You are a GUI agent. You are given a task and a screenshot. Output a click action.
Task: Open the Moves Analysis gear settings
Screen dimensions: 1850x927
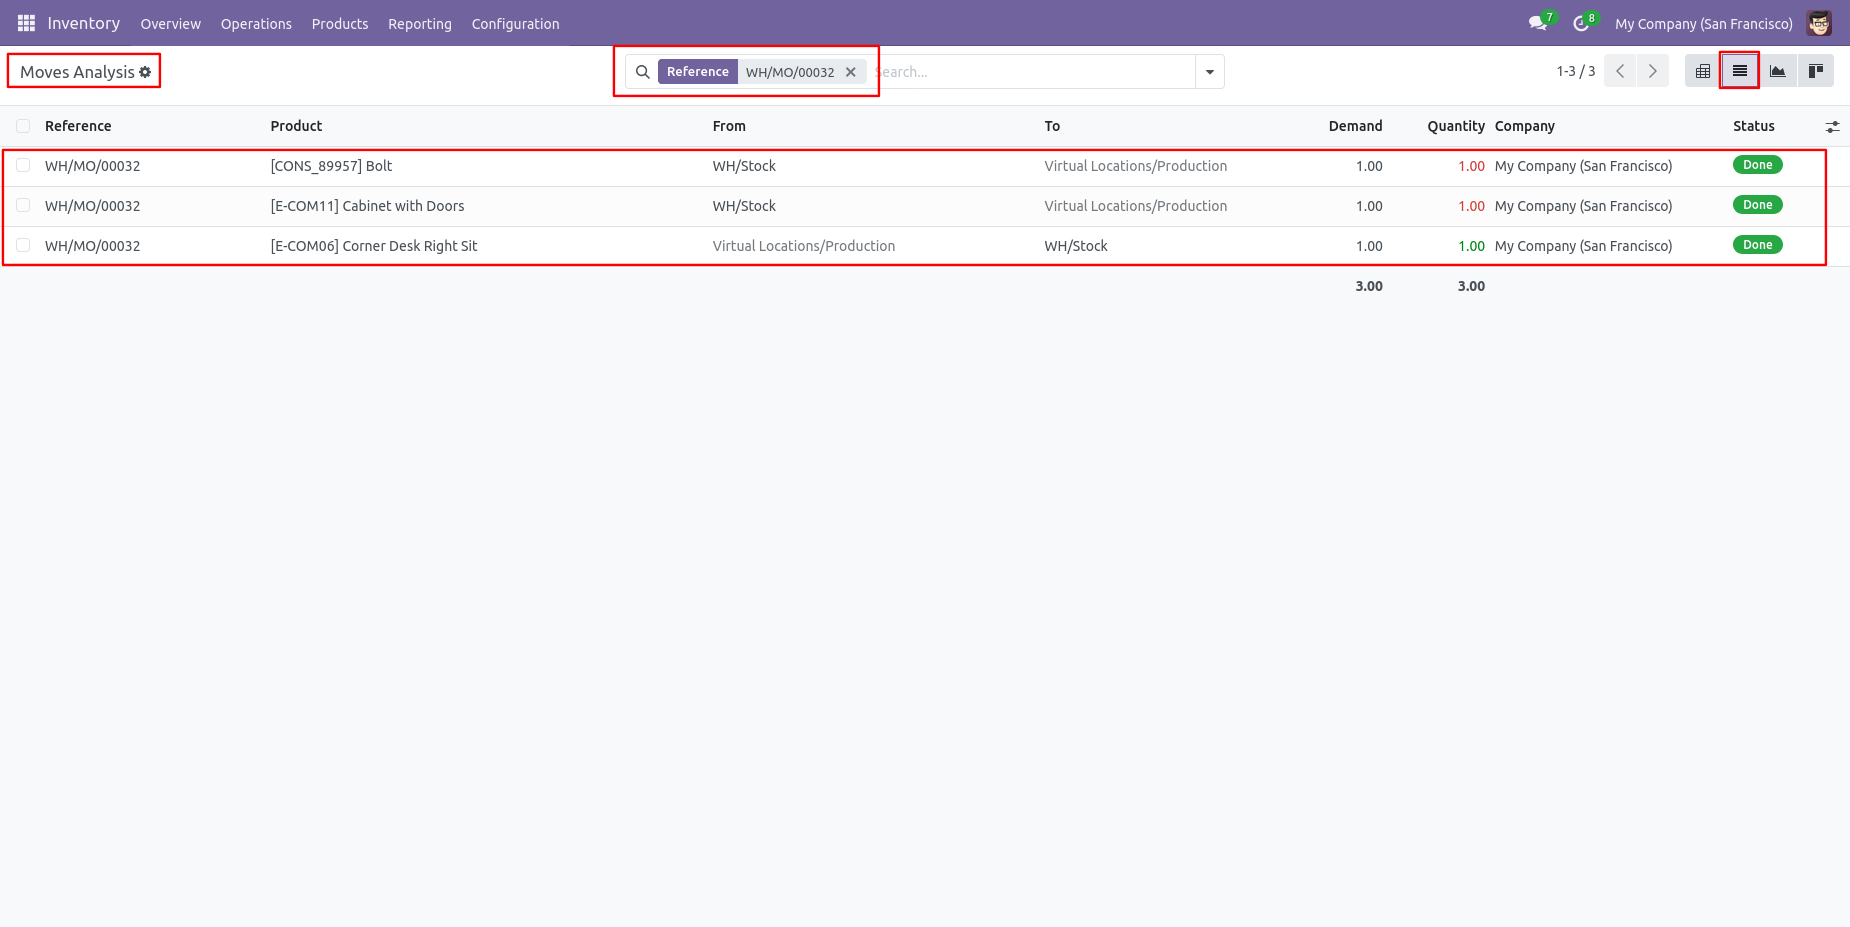click(145, 72)
